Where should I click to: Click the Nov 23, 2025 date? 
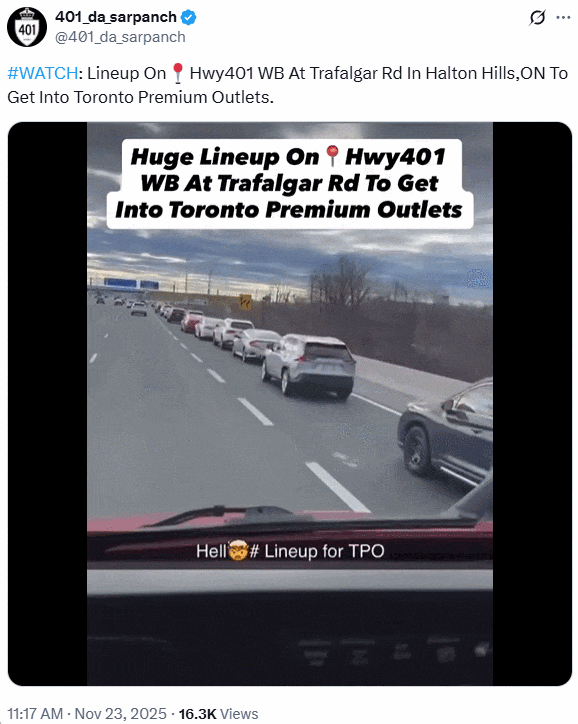pos(120,713)
